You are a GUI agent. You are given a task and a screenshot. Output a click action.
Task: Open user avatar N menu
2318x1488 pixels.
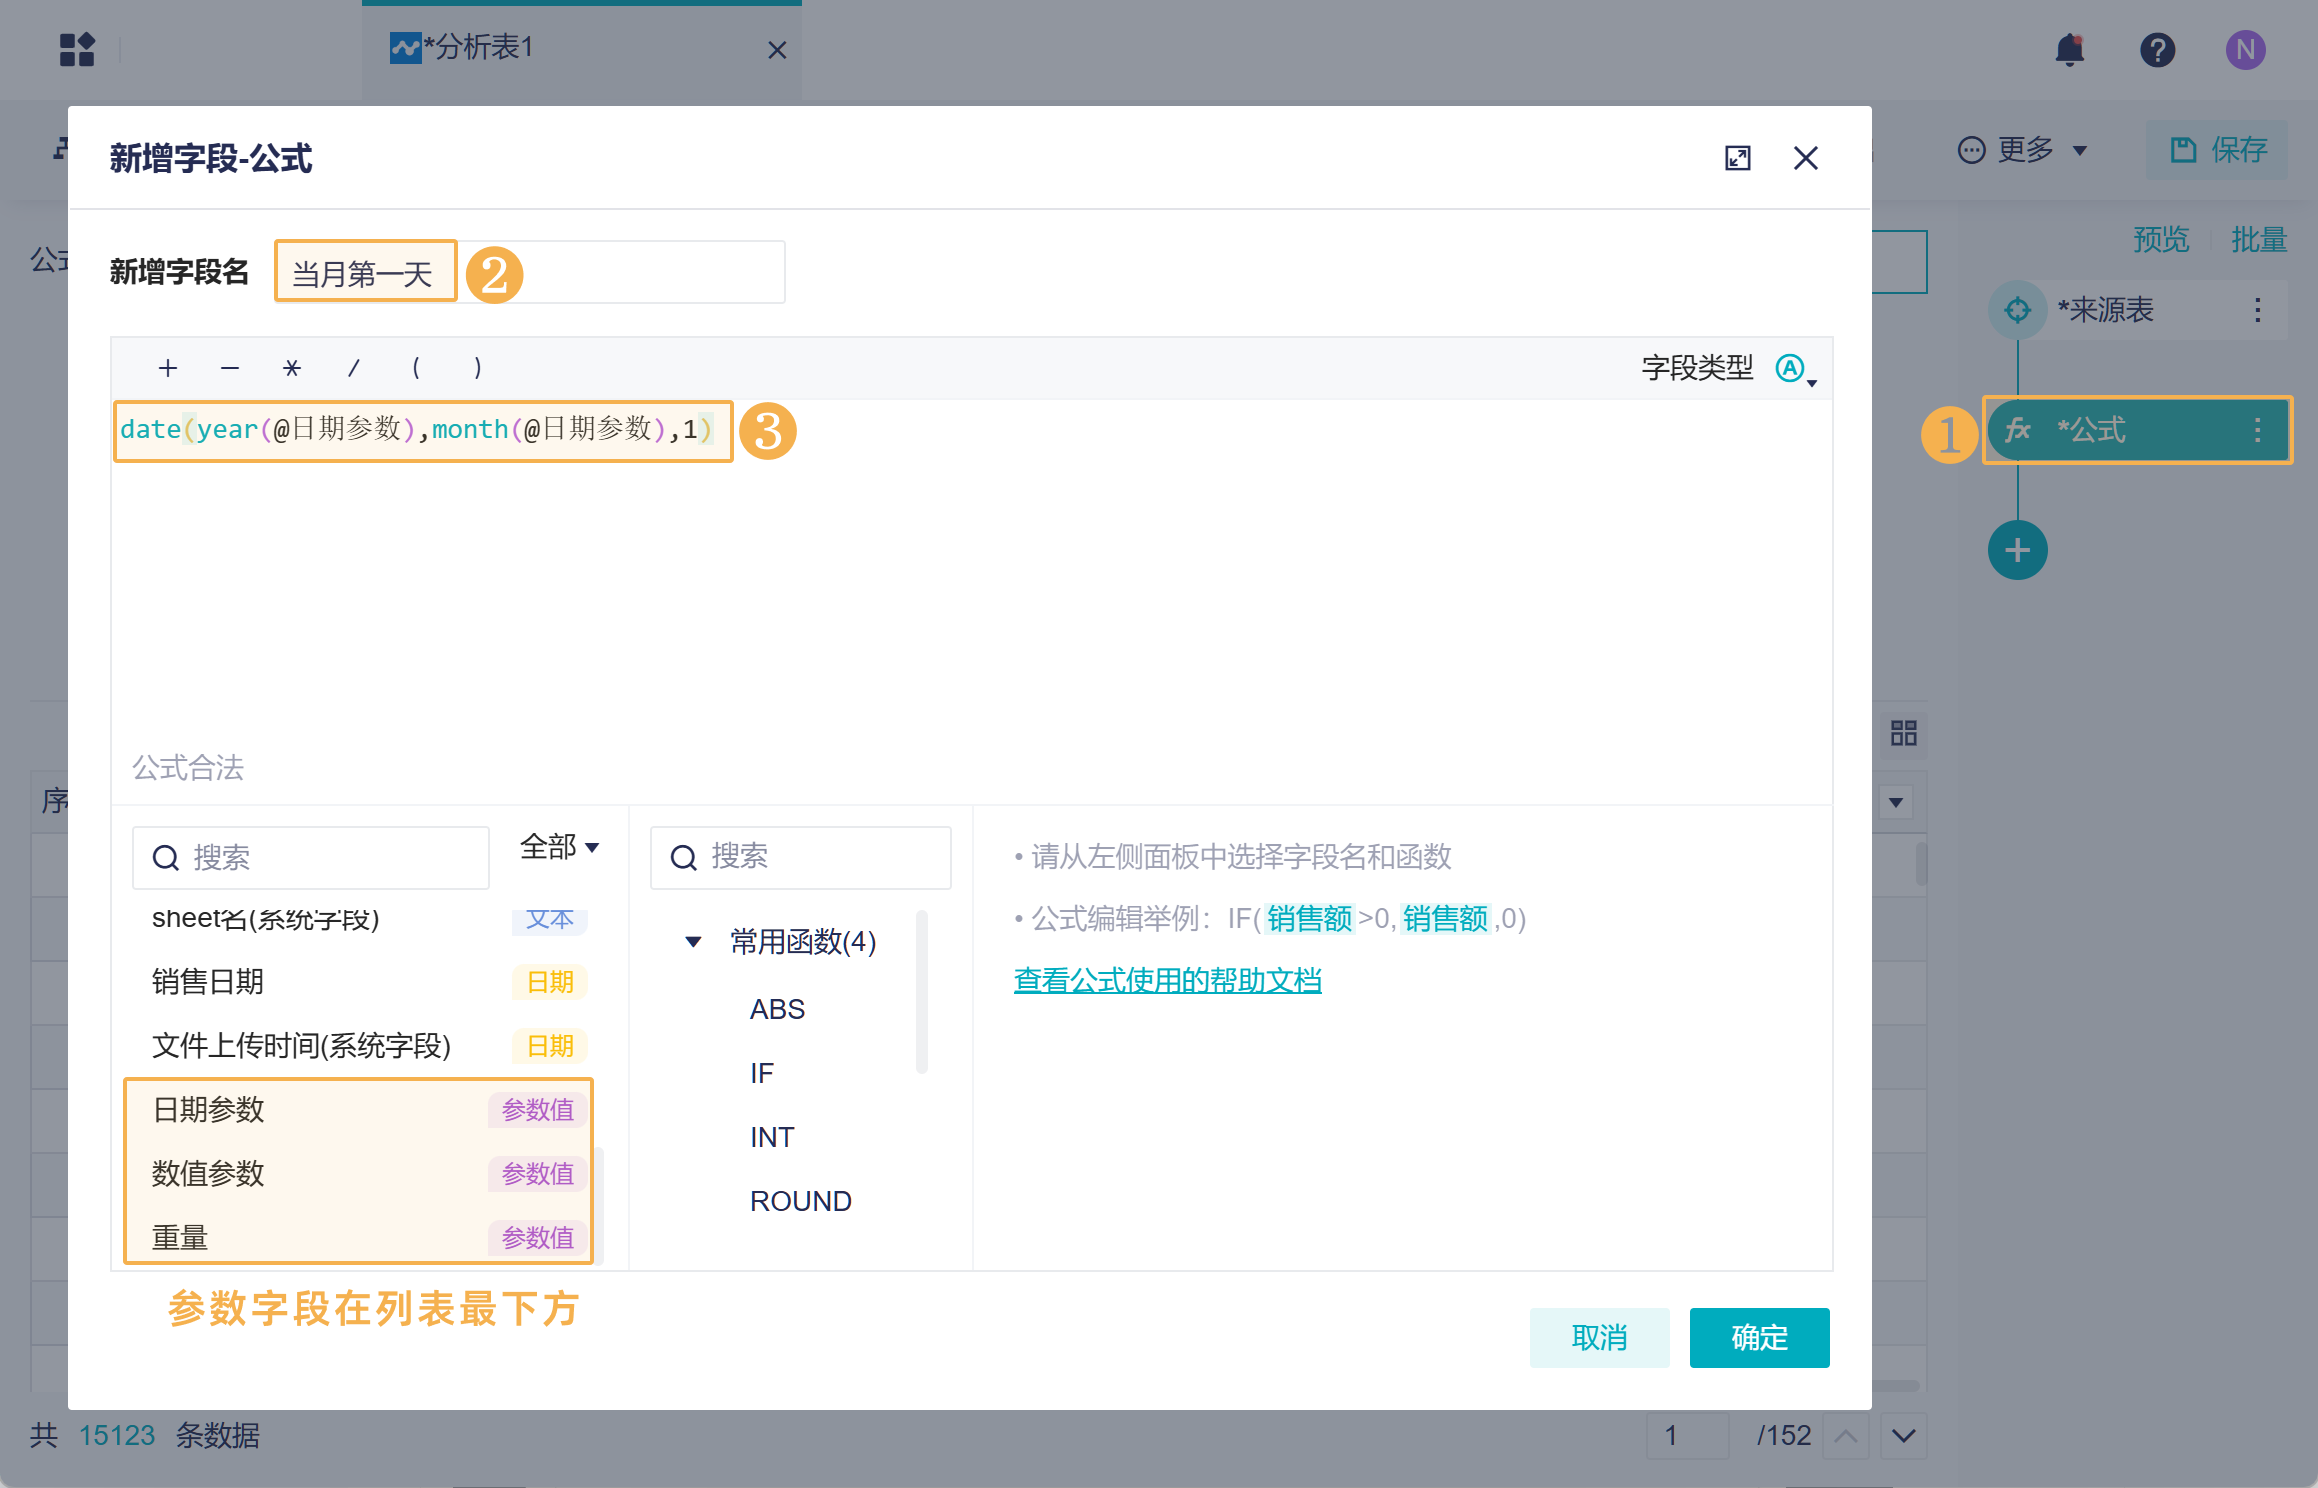(2245, 49)
